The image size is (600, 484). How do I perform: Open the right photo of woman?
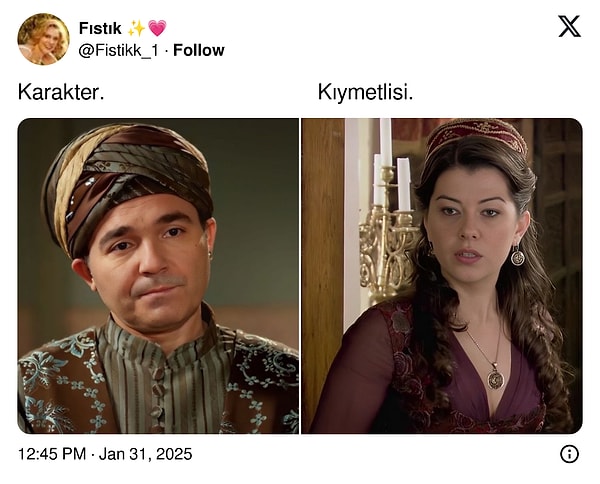442,276
